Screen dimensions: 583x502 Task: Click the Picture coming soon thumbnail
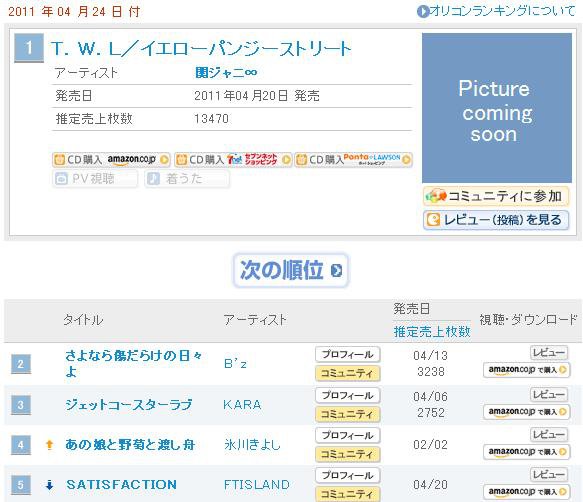tap(497, 108)
